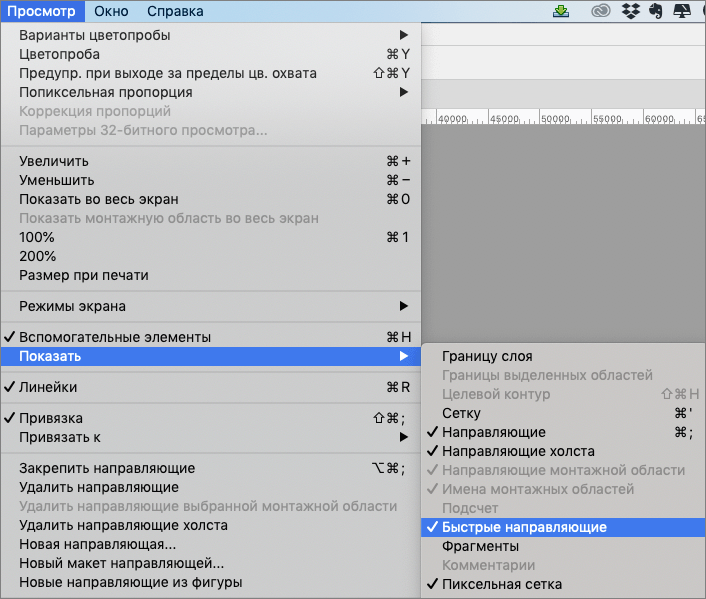Open Новая направляющая... dialog
Screen dimensions: 706x599
pyautogui.click(x=211, y=544)
